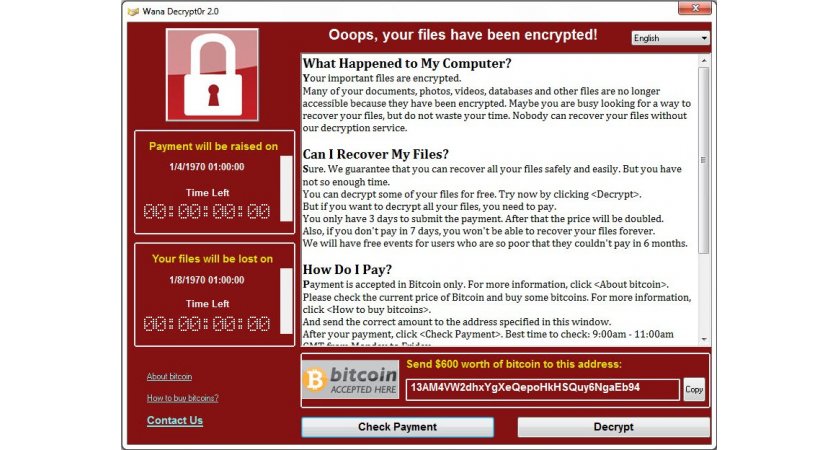Click the language dropdown arrow
This screenshot has height=450, width=838.
click(x=704, y=38)
